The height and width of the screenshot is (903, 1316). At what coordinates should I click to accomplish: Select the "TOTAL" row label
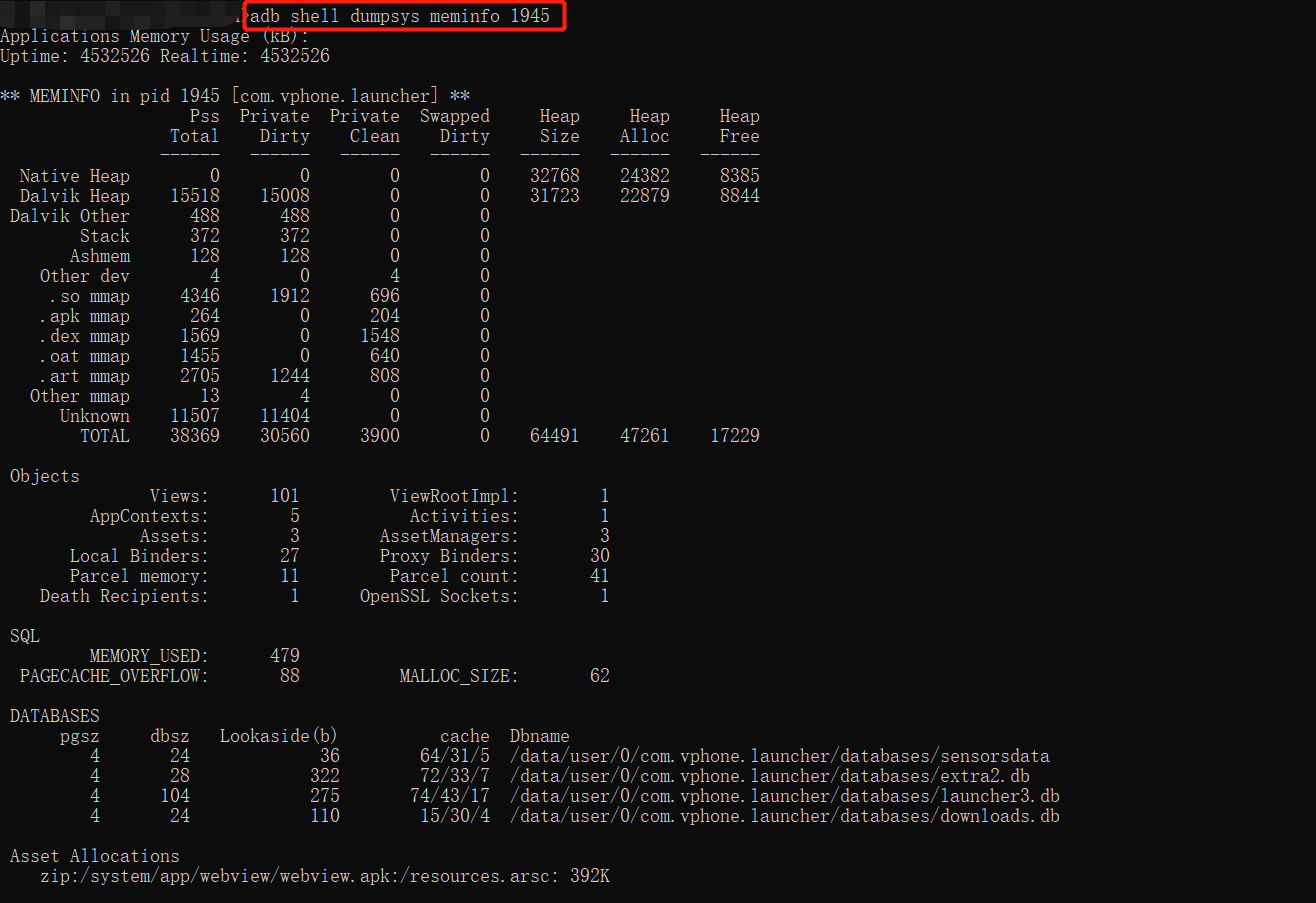click(105, 436)
